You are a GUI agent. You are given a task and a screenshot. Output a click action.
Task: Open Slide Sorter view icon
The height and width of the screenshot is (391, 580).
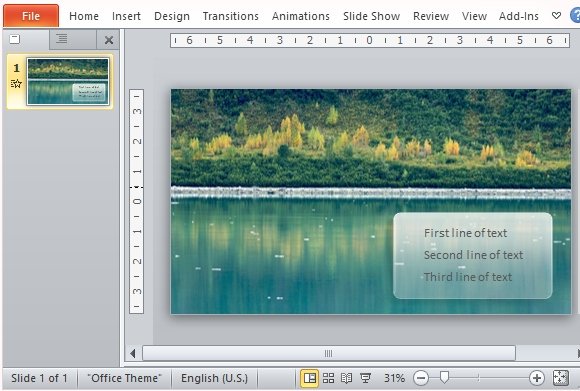point(328,378)
